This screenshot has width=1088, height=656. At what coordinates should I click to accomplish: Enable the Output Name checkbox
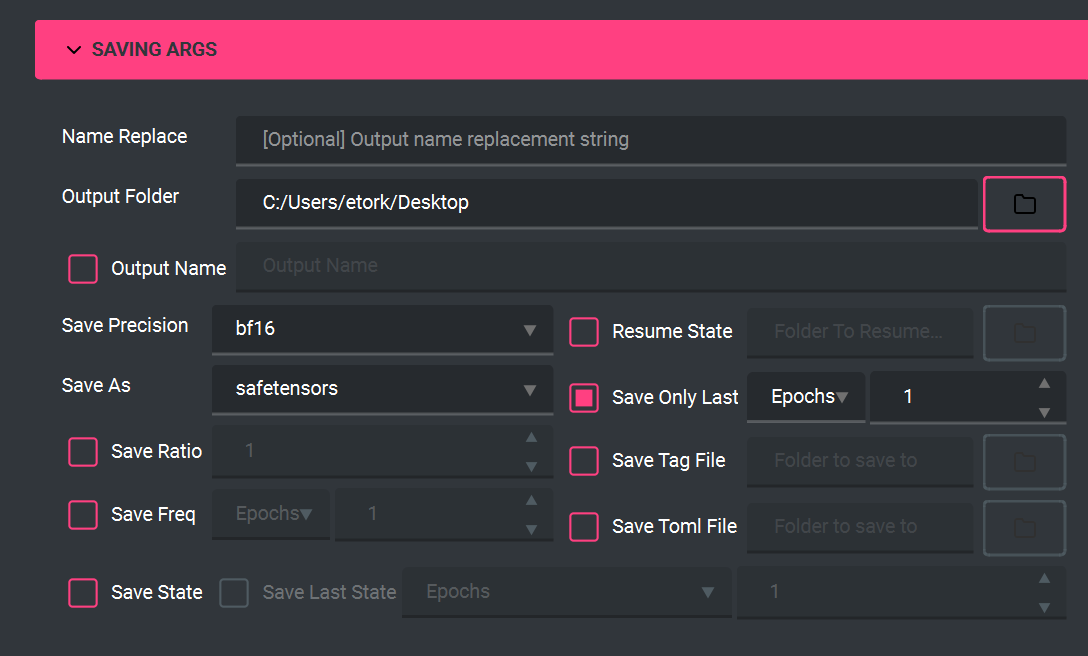83,268
